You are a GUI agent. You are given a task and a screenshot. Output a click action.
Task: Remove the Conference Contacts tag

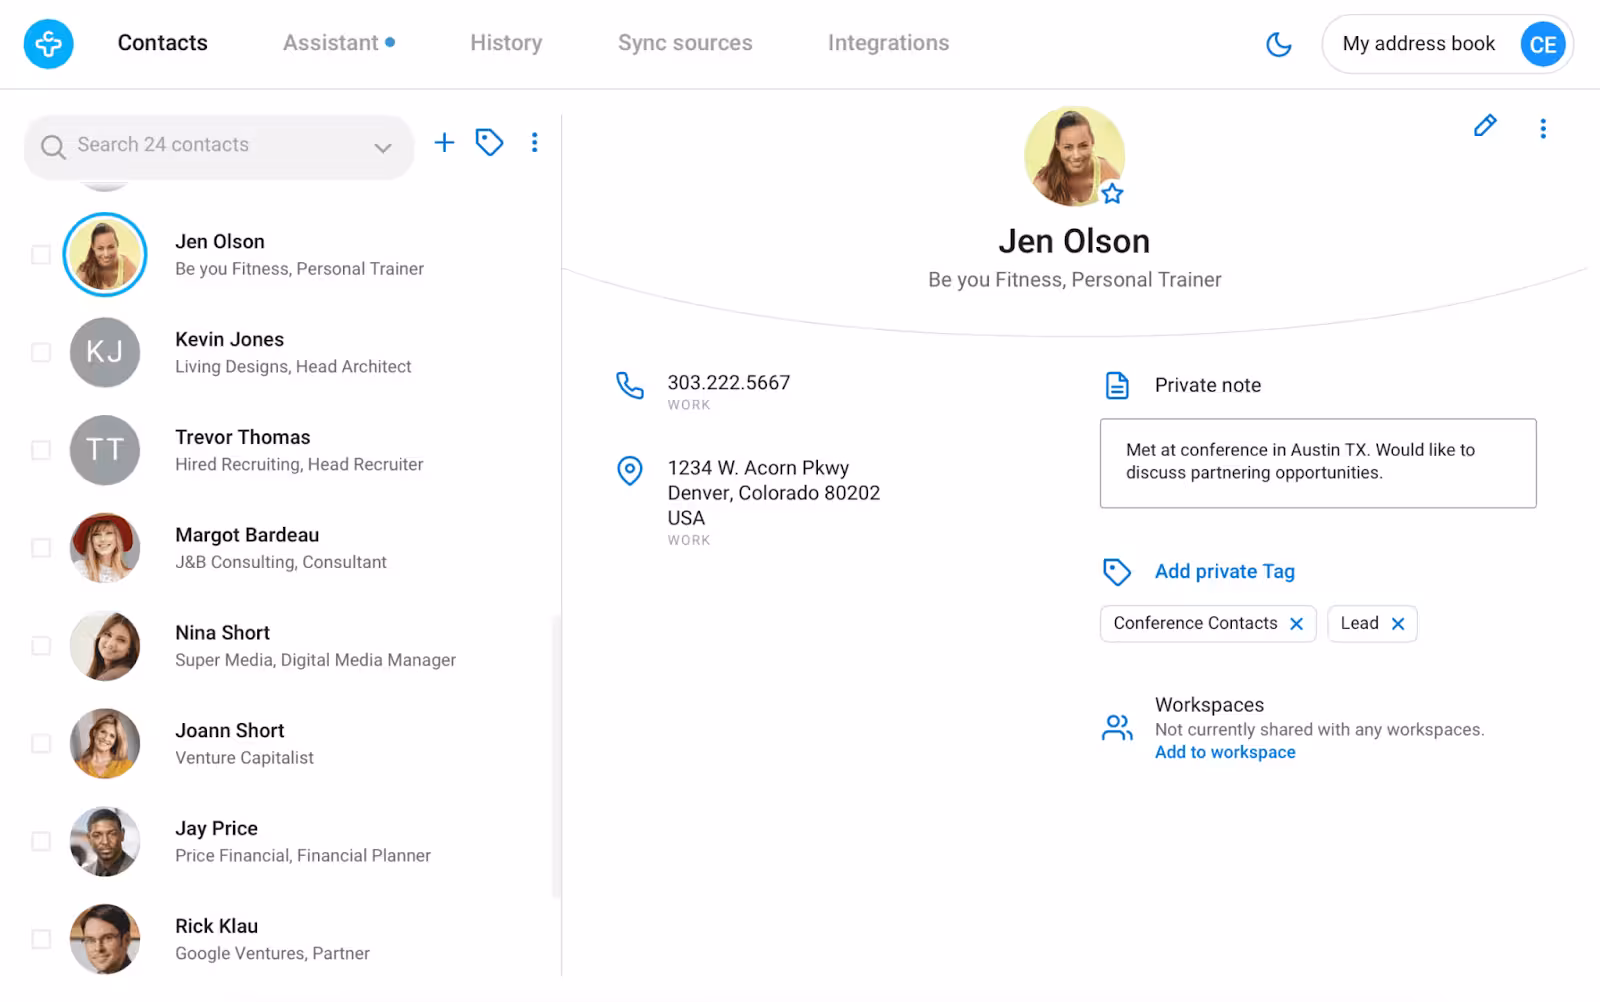1297,624
